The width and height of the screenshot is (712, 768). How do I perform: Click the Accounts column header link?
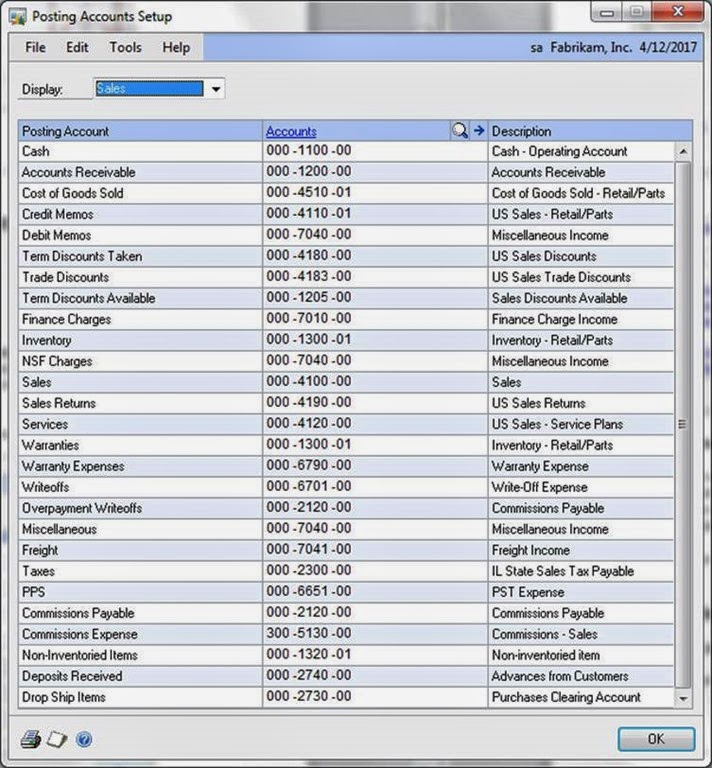(x=291, y=131)
